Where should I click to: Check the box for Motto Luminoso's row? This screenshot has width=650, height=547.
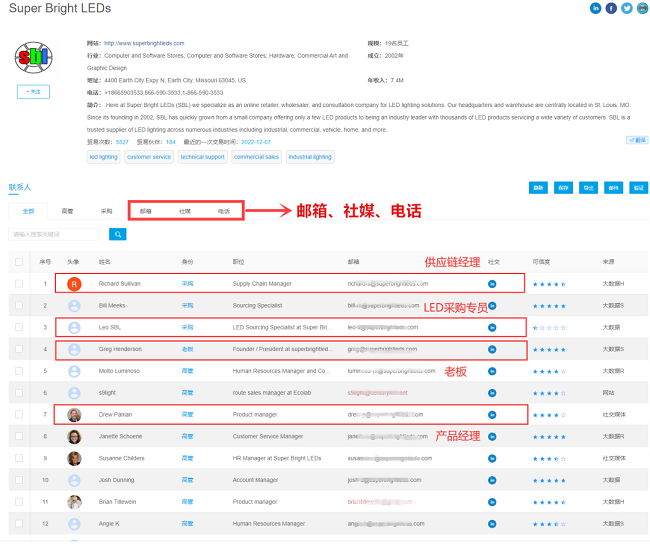click(19, 371)
